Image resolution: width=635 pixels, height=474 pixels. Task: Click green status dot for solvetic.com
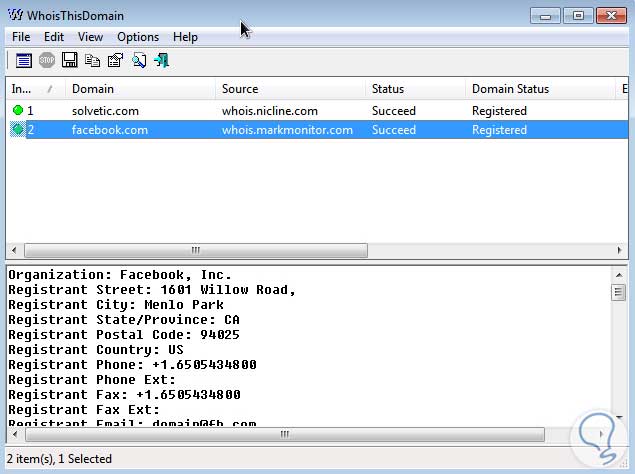[18, 110]
